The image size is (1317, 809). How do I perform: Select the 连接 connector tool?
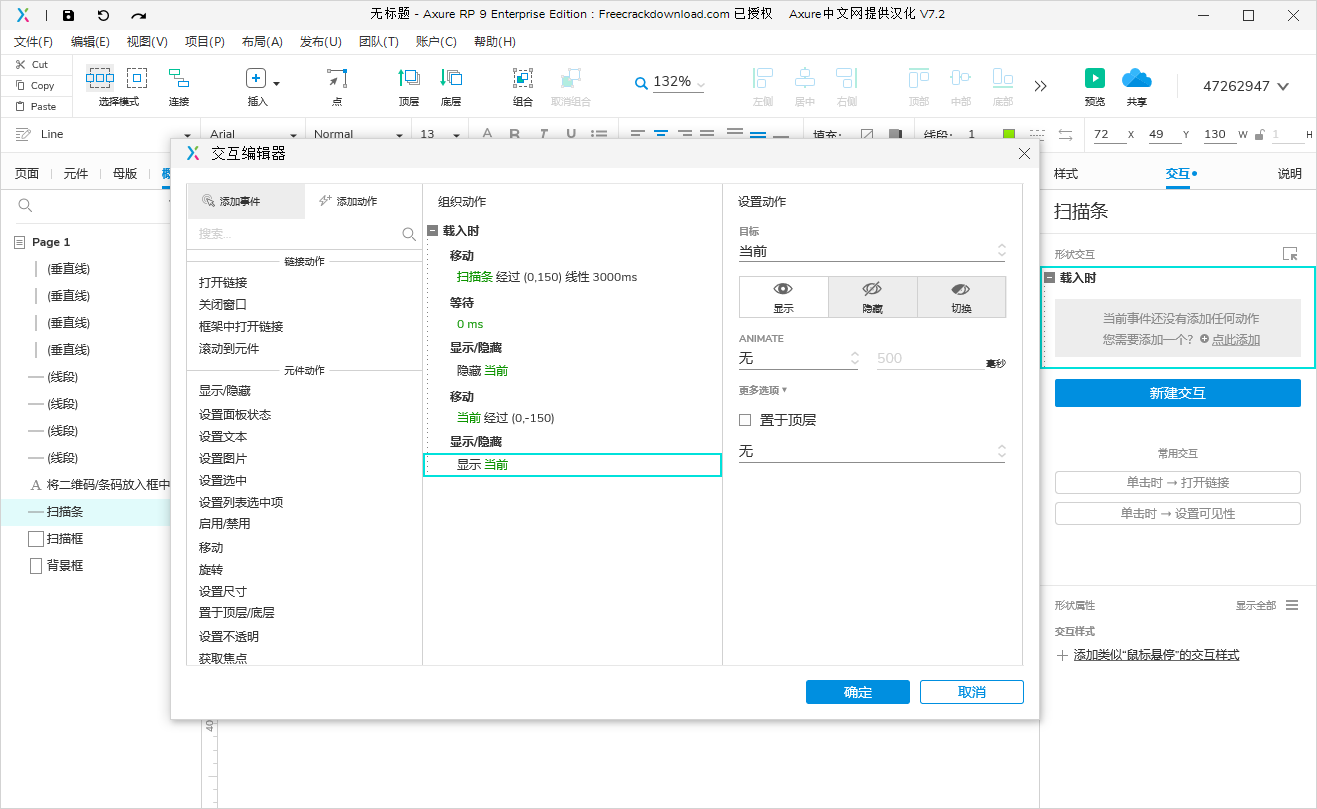tap(179, 78)
